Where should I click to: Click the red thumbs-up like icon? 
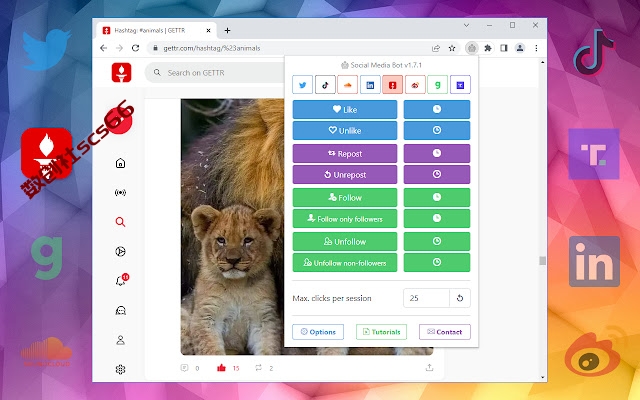click(222, 368)
